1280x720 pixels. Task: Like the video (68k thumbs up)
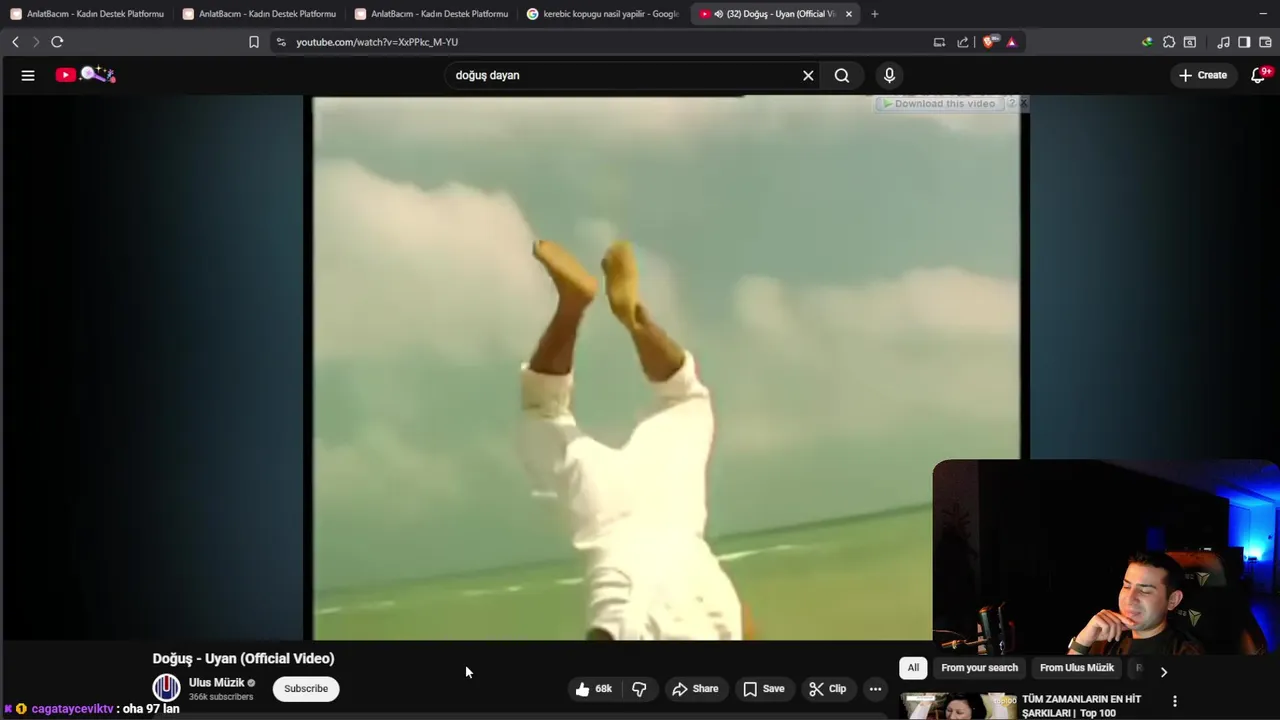pyautogui.click(x=594, y=688)
